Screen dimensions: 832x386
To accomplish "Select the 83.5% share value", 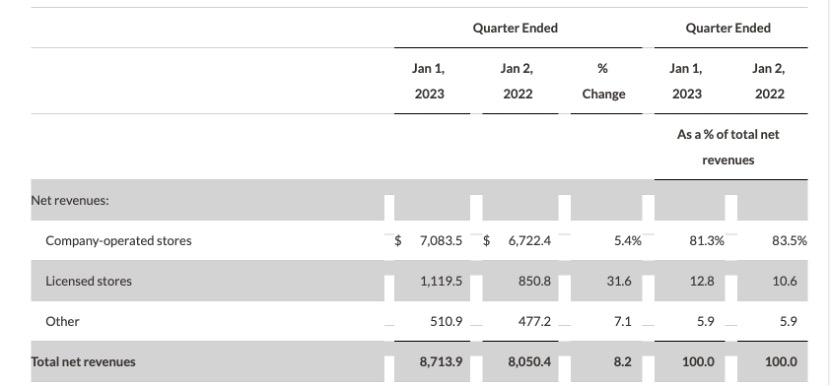I will tap(790, 241).
